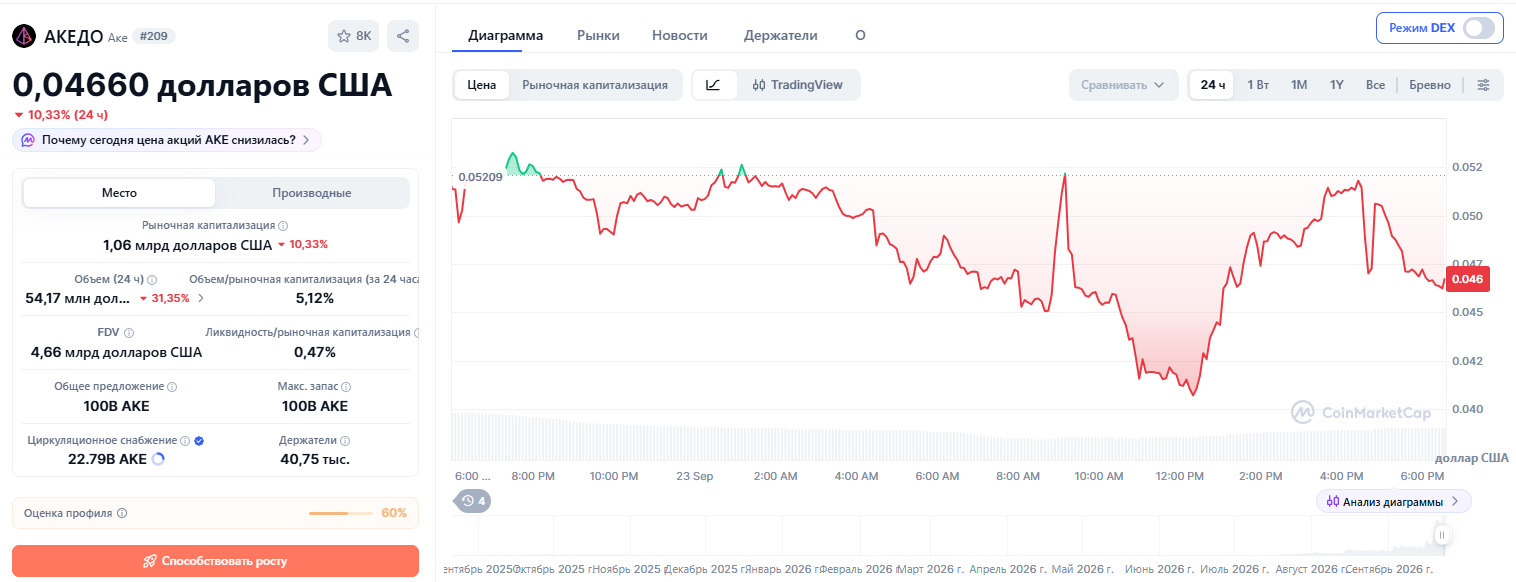Click info icon beside Держатели
The height and width of the screenshot is (582, 1516).
[x=346, y=440]
